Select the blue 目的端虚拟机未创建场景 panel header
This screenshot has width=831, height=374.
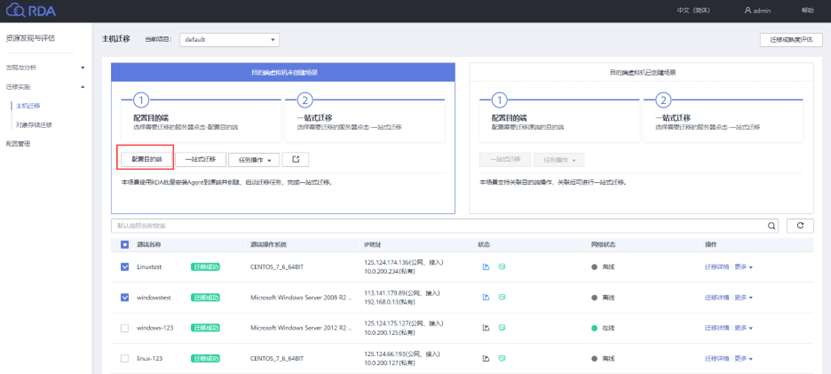pos(283,72)
